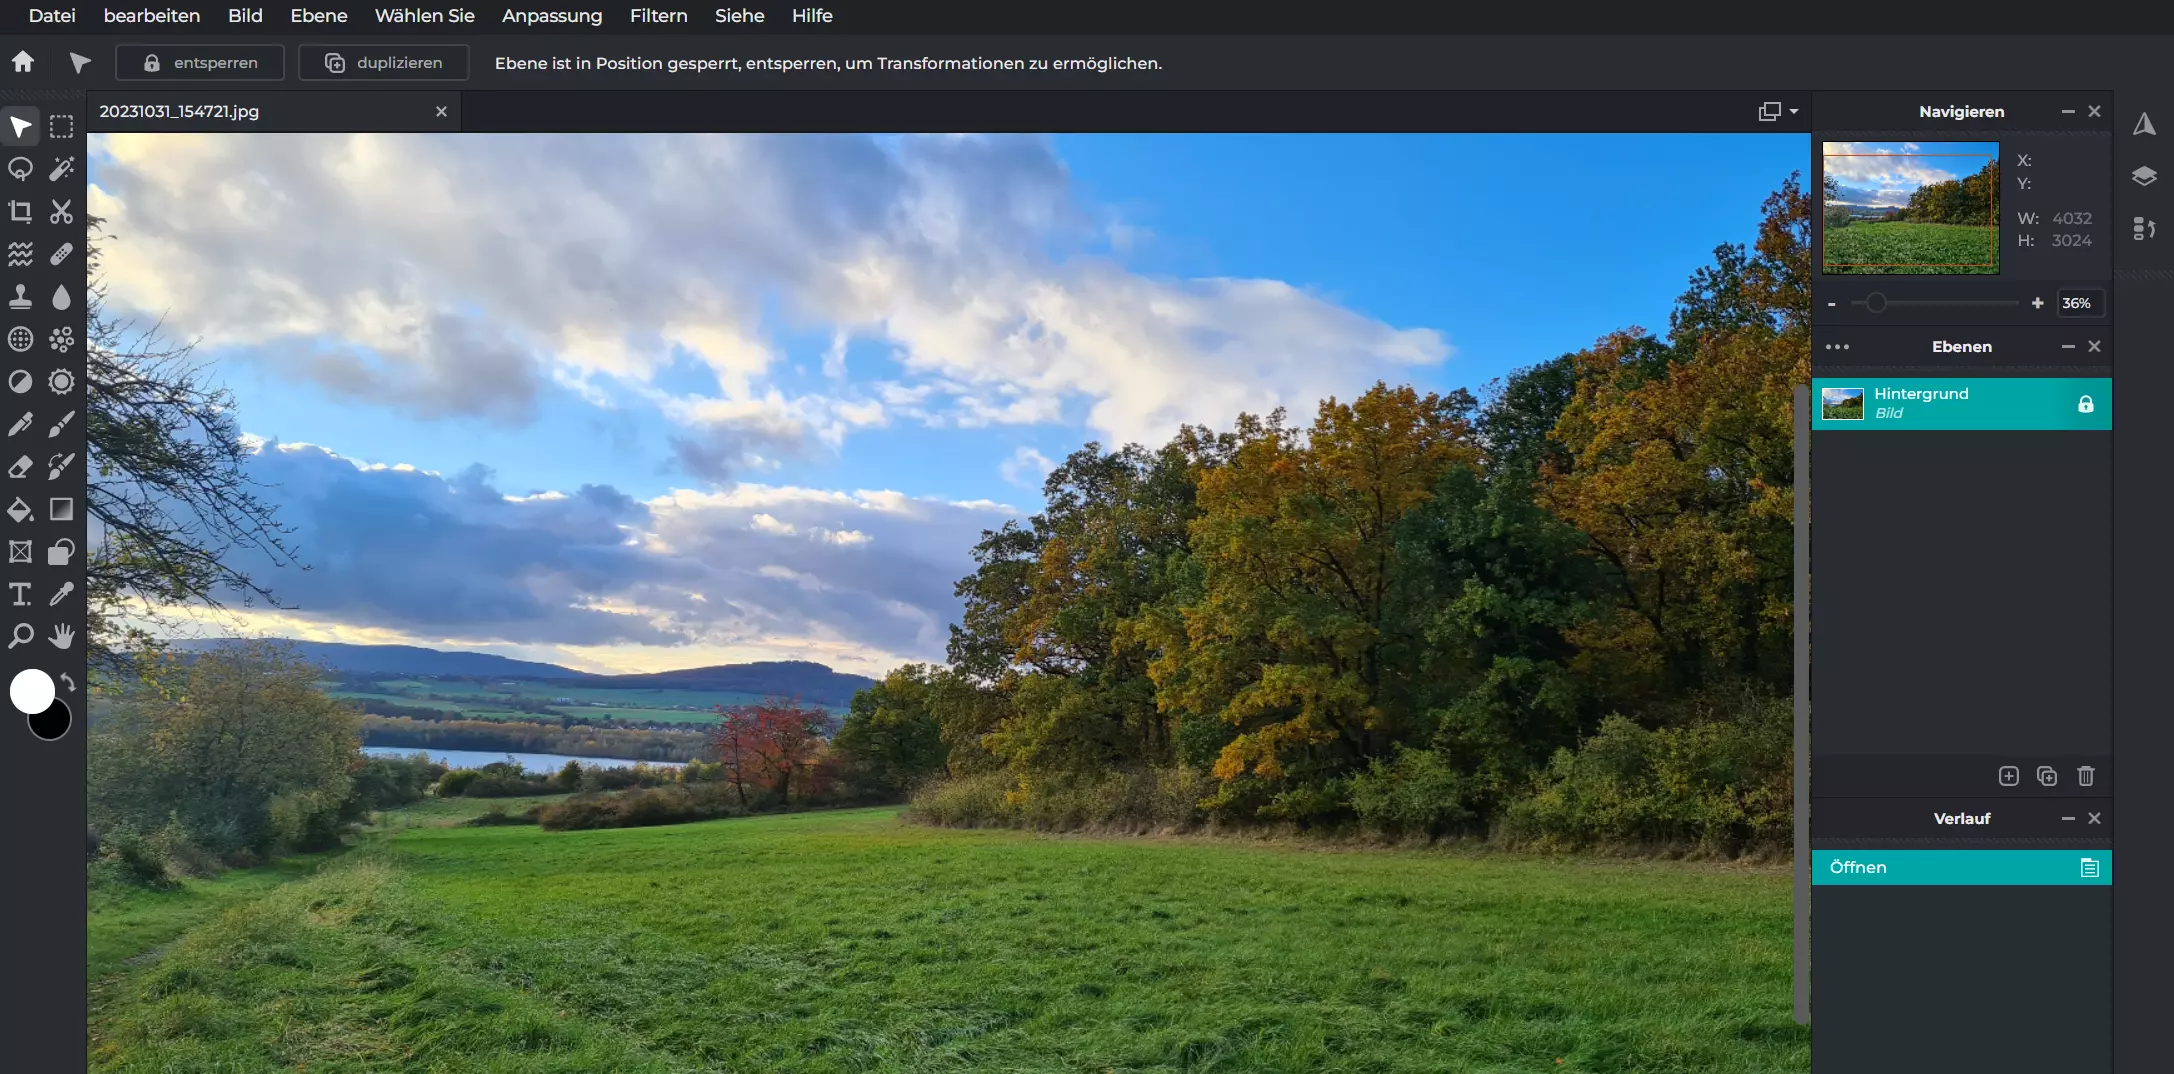Screen dimensions: 2174x1074
Task: Pick the scissors Cutout tool
Action: point(62,212)
